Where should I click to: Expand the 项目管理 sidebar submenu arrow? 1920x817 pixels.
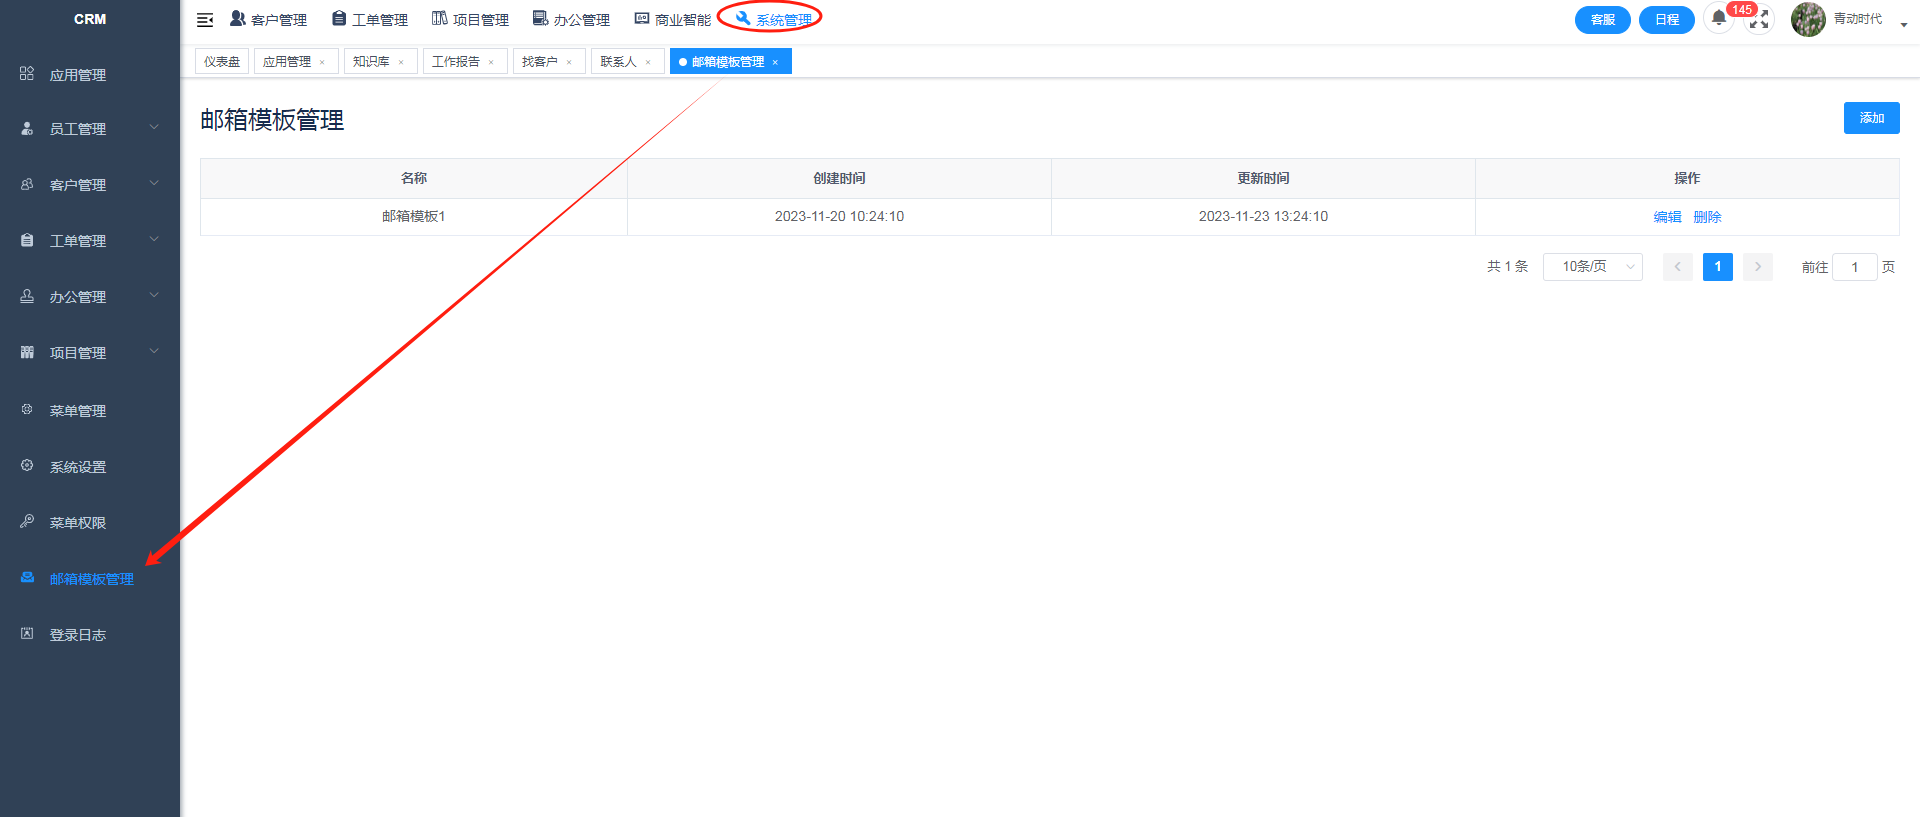point(154,352)
